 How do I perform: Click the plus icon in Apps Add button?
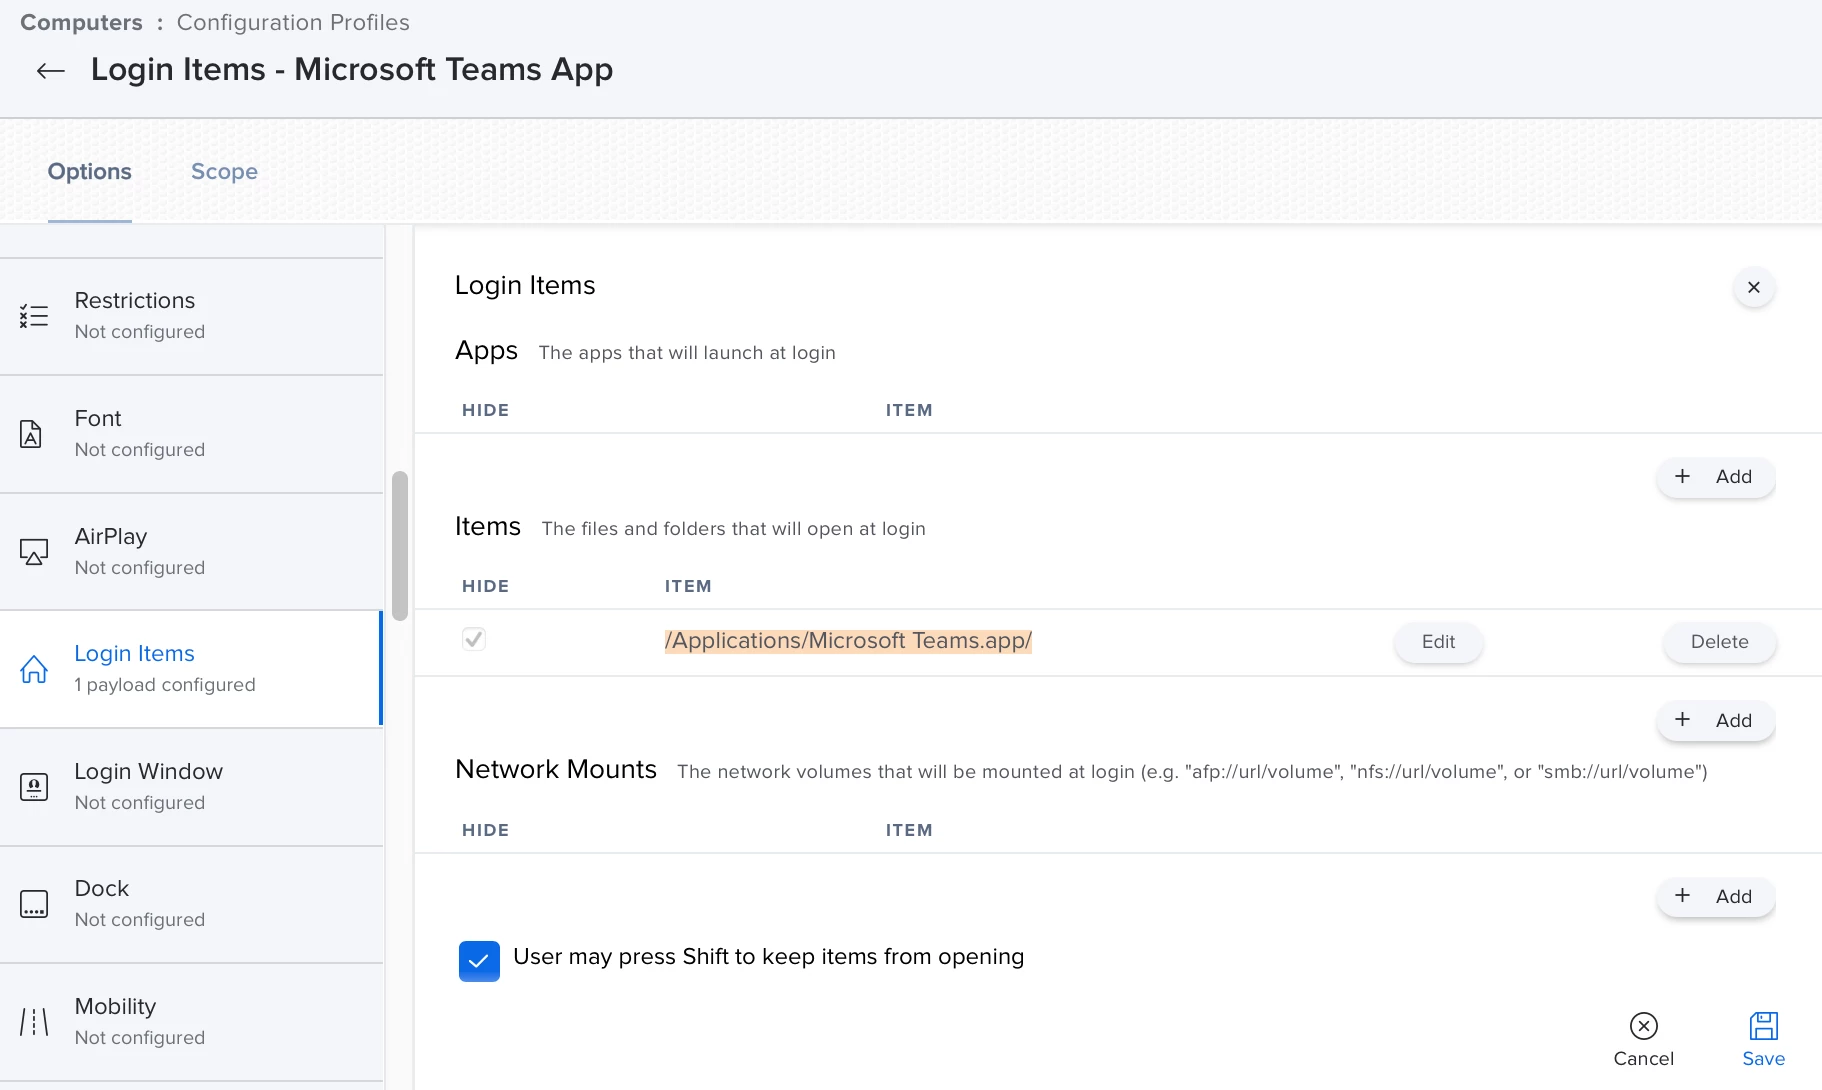pyautogui.click(x=1683, y=476)
